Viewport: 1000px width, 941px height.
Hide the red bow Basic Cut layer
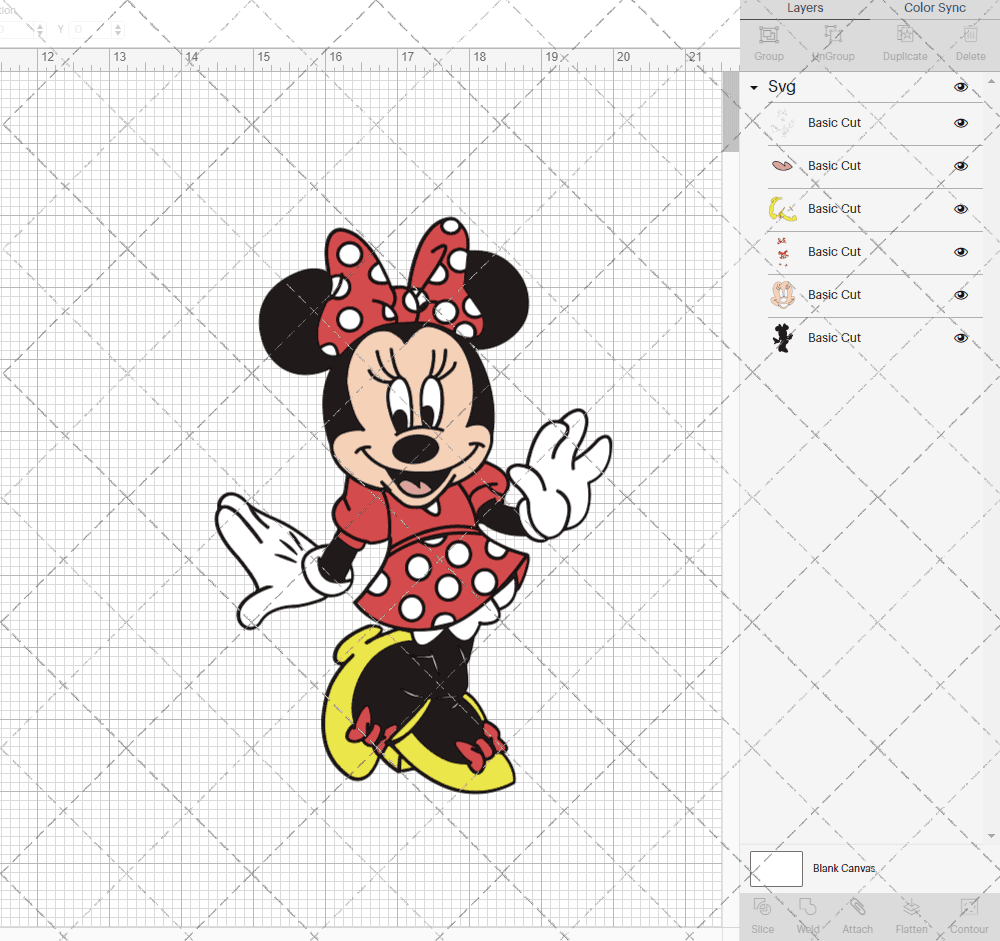(961, 252)
